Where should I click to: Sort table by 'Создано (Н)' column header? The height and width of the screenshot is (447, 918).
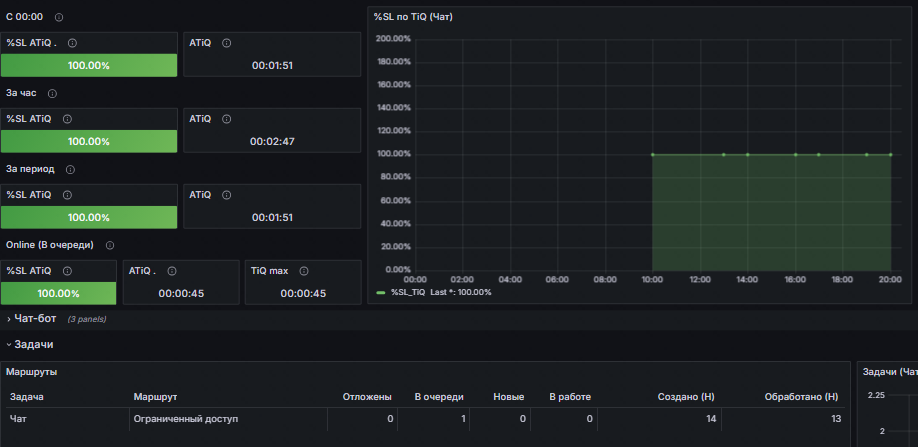pos(686,397)
